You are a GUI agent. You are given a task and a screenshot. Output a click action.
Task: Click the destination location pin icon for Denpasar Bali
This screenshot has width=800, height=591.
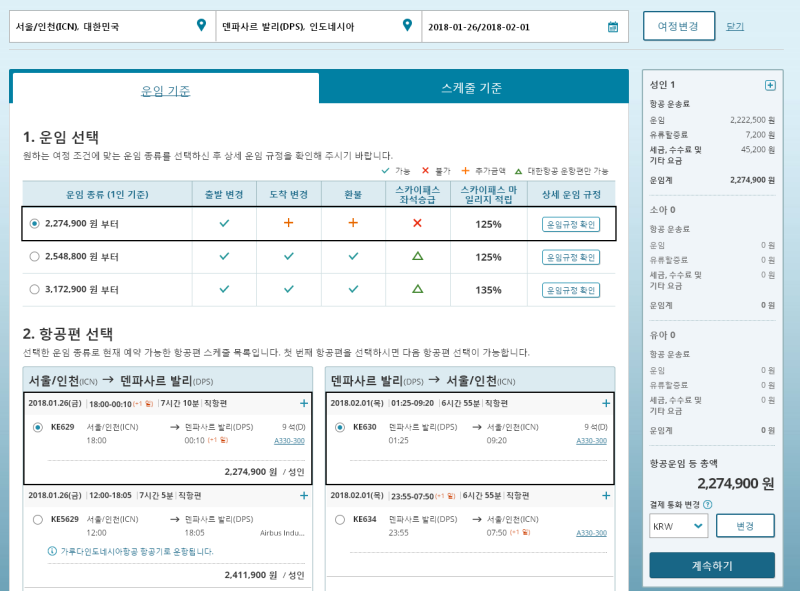tap(407, 25)
